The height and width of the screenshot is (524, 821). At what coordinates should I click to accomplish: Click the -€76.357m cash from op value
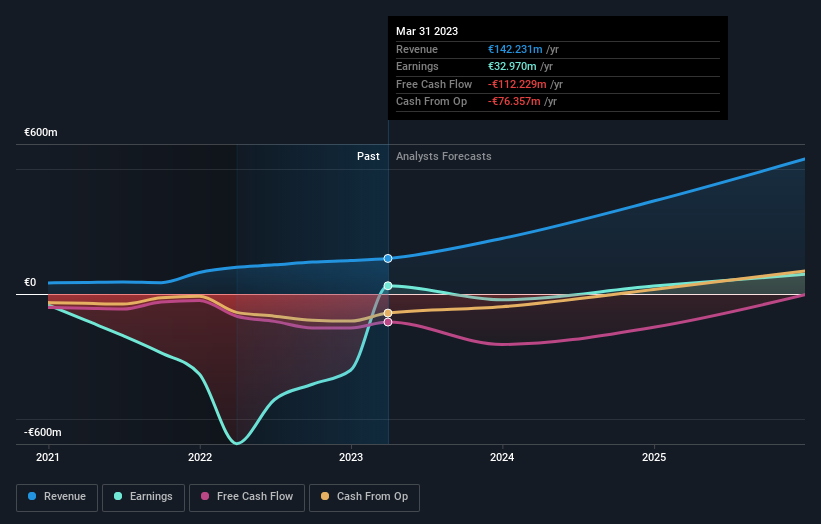coord(514,102)
